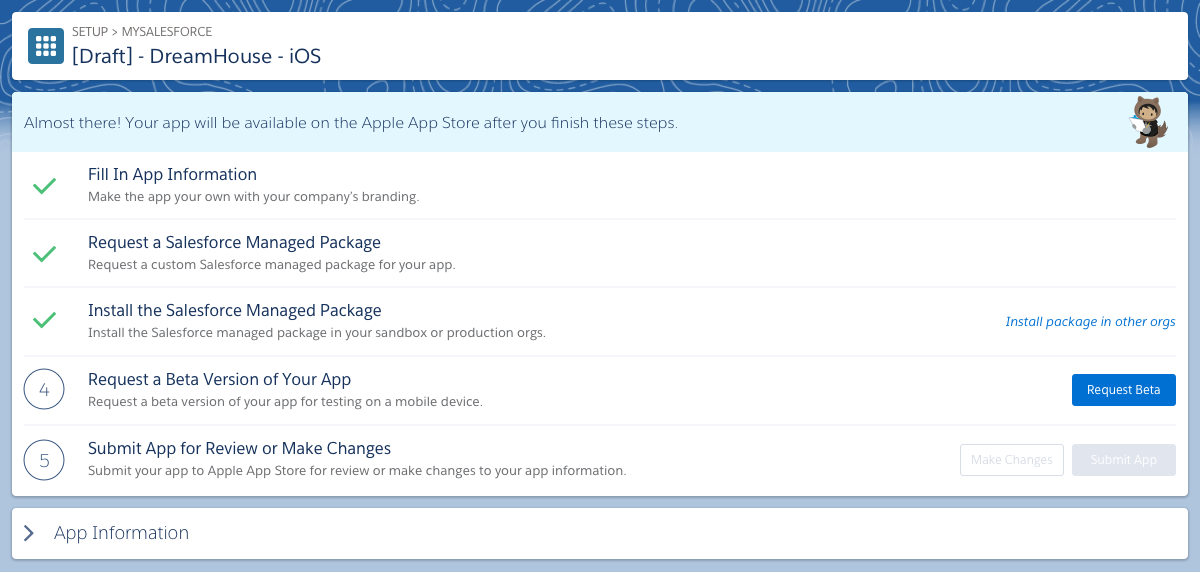Select the step 5 circle indicator
Image resolution: width=1200 pixels, height=572 pixels.
coord(44,460)
